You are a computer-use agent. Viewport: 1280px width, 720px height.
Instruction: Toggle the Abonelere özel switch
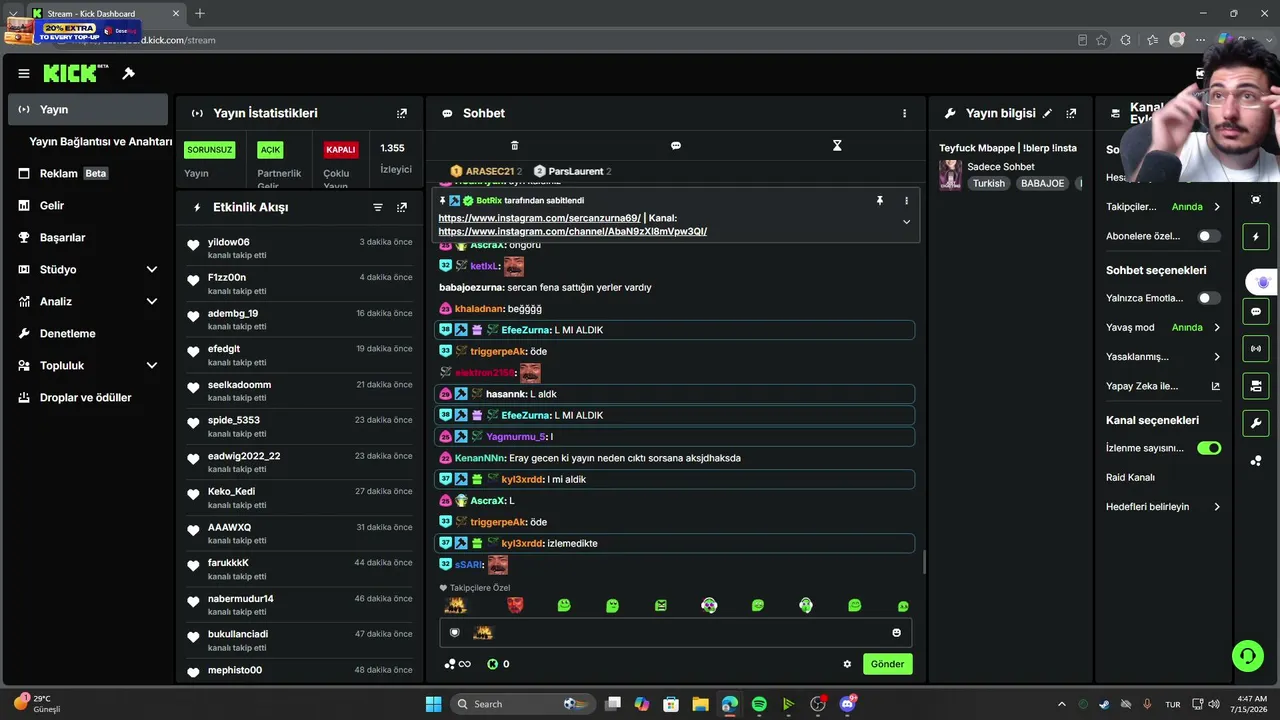pos(1209,236)
